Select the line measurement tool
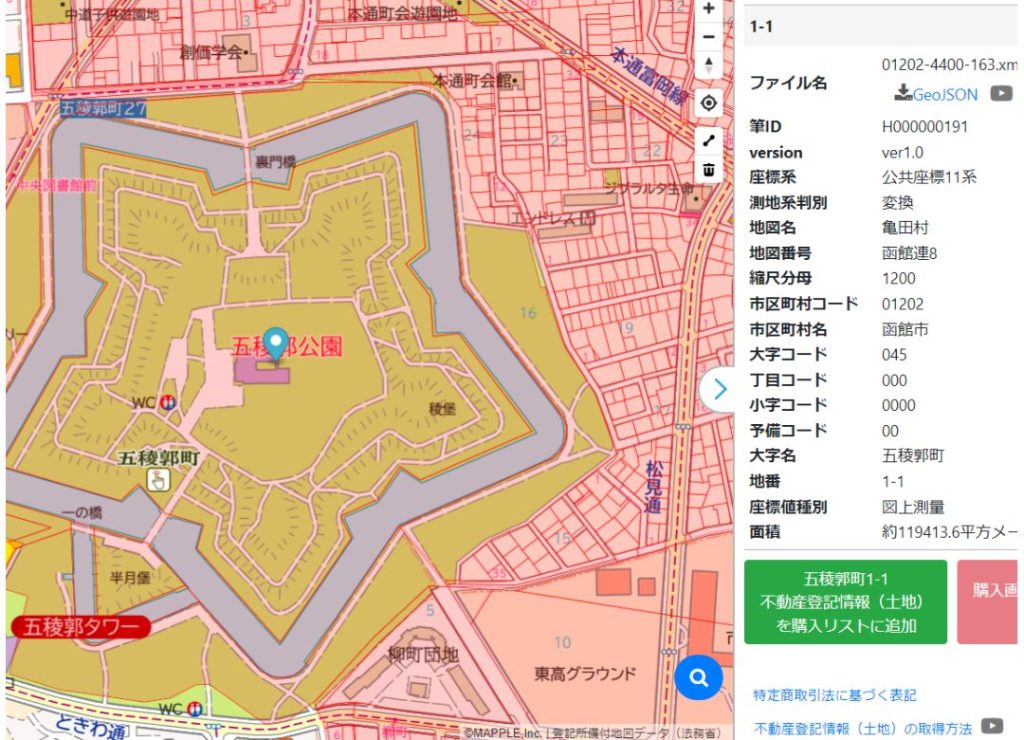This screenshot has width=1024, height=740. (x=708, y=141)
